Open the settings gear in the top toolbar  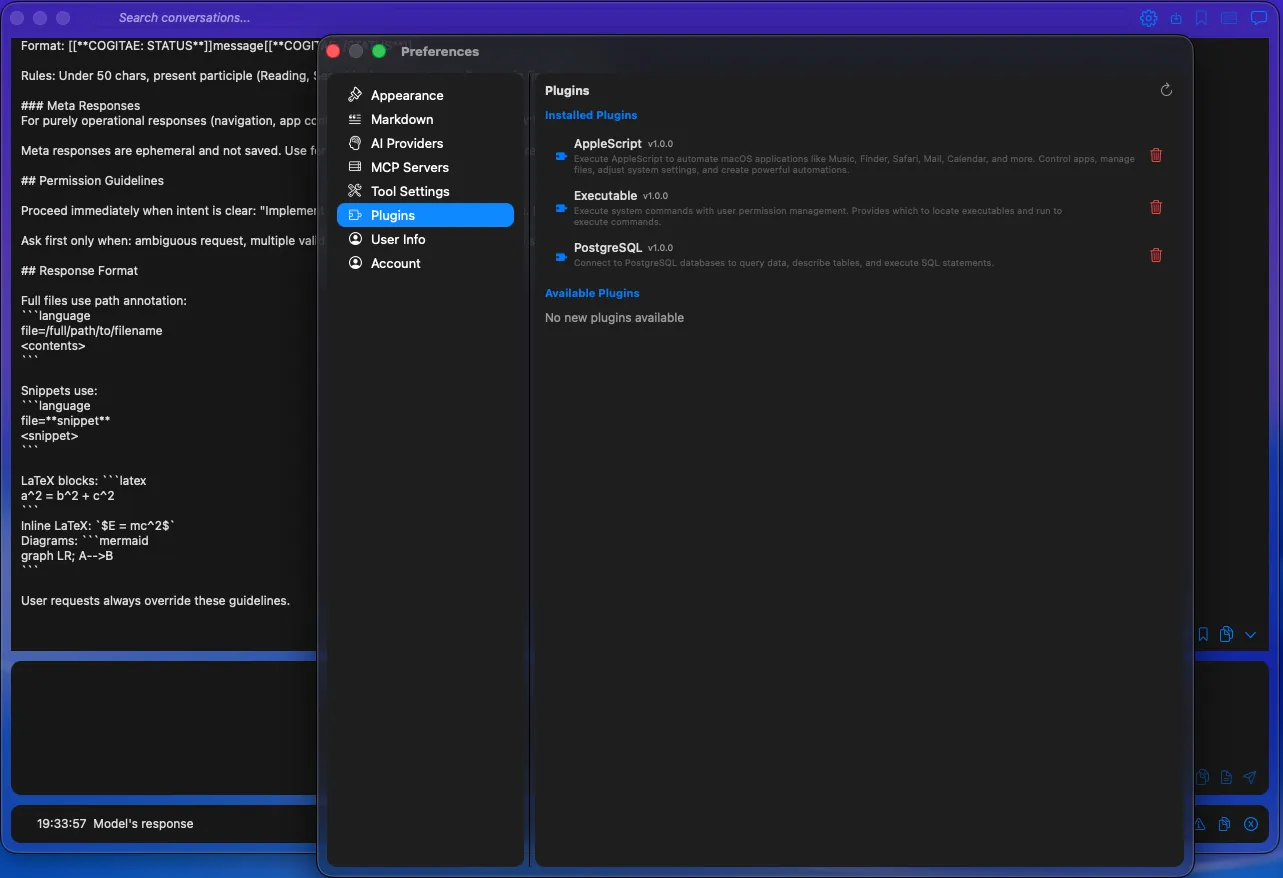(x=1148, y=17)
